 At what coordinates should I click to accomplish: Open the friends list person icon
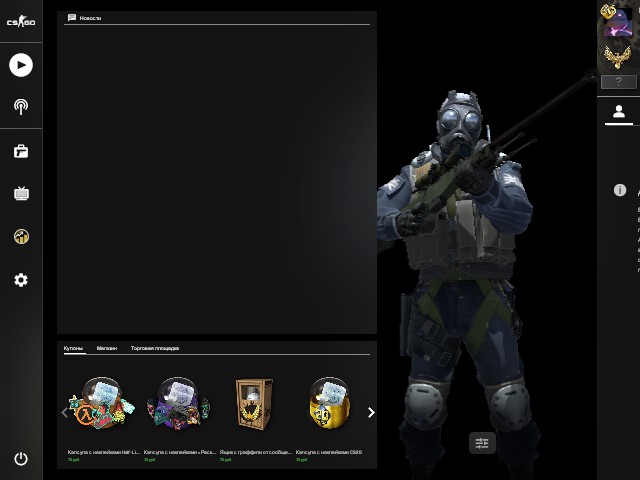click(619, 111)
